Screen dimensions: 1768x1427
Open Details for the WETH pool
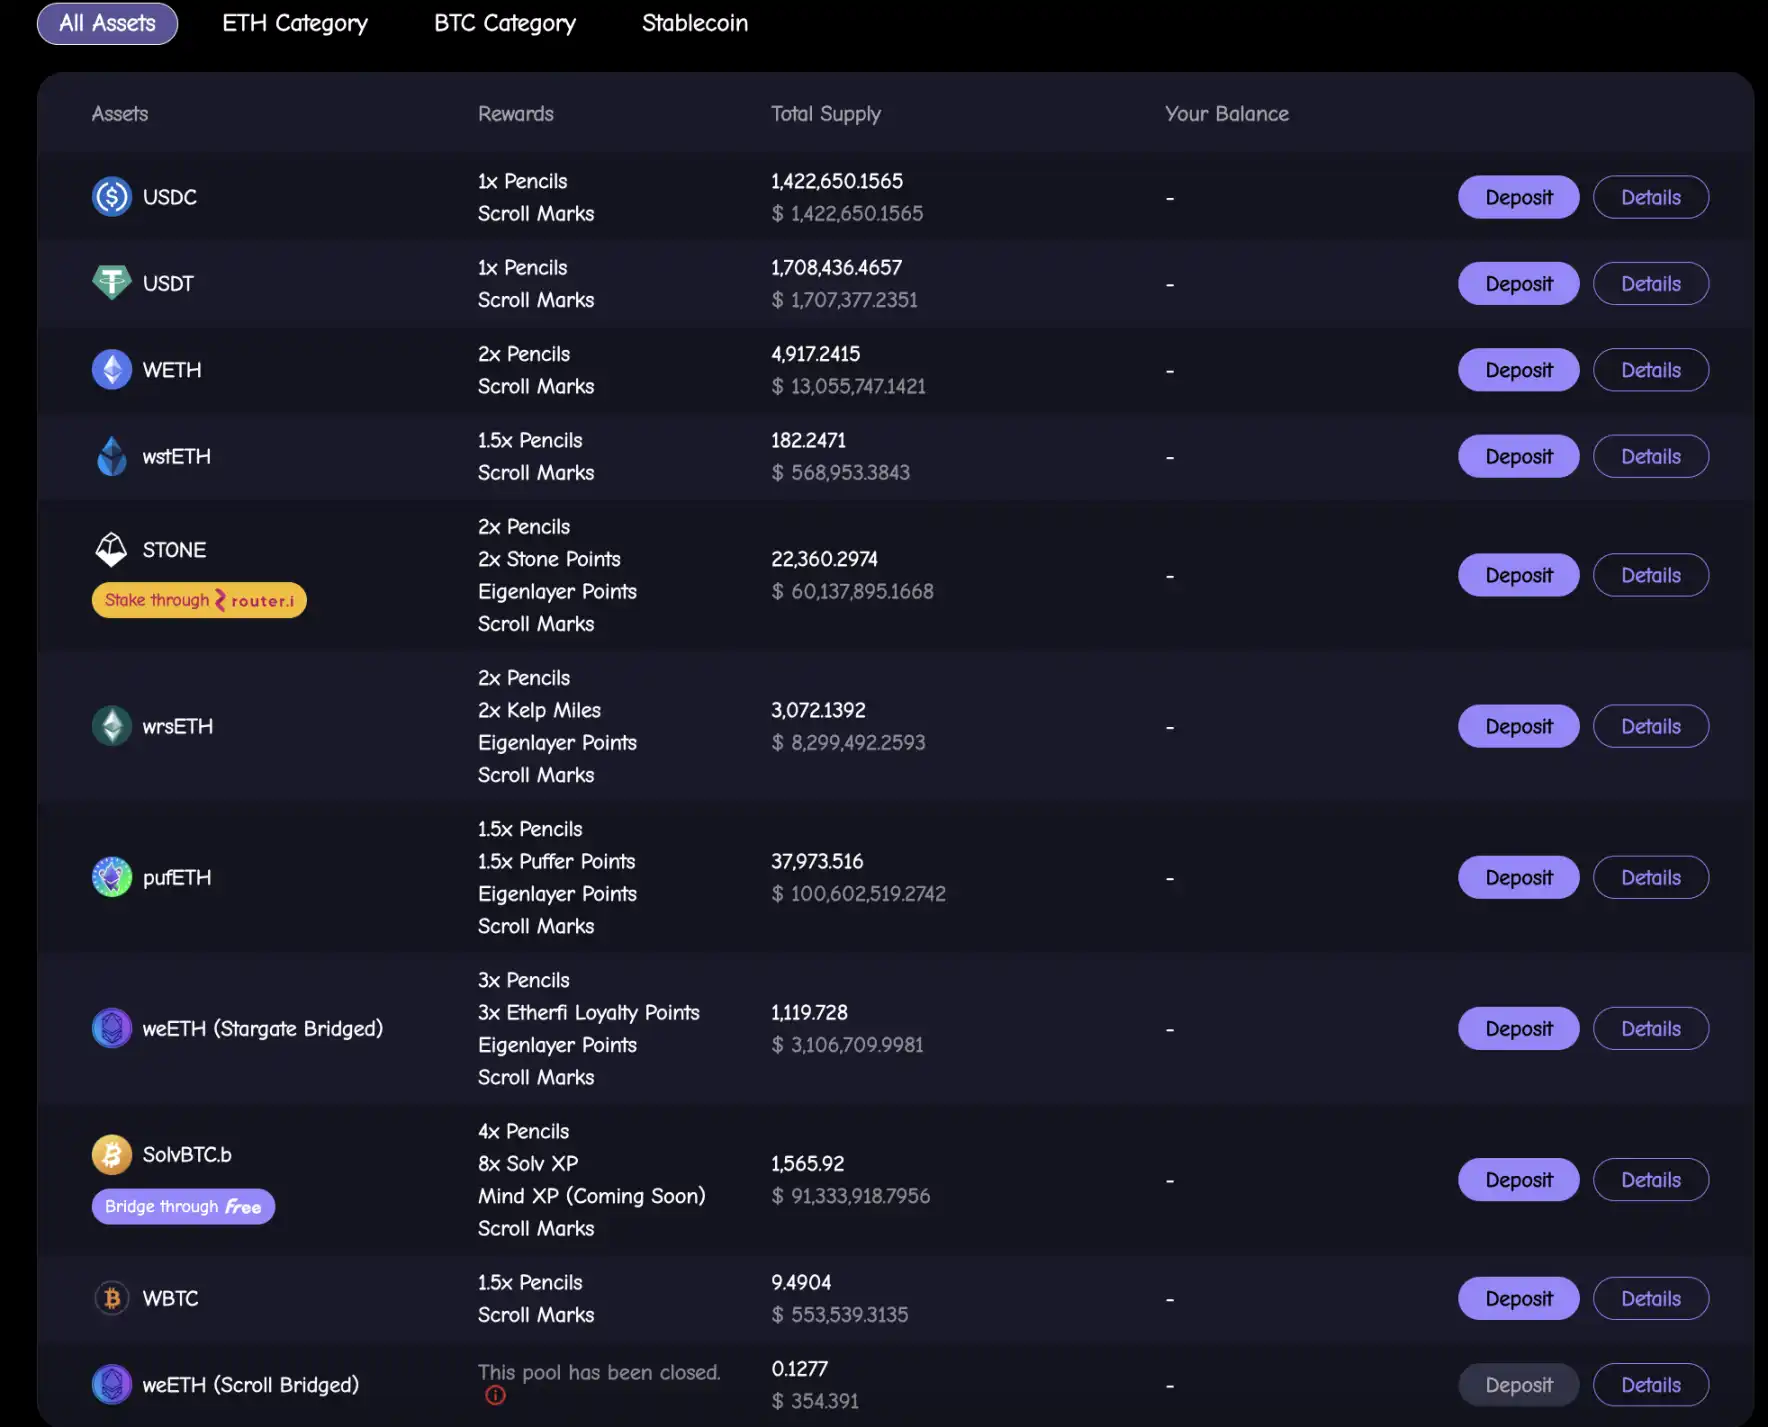[1650, 370]
